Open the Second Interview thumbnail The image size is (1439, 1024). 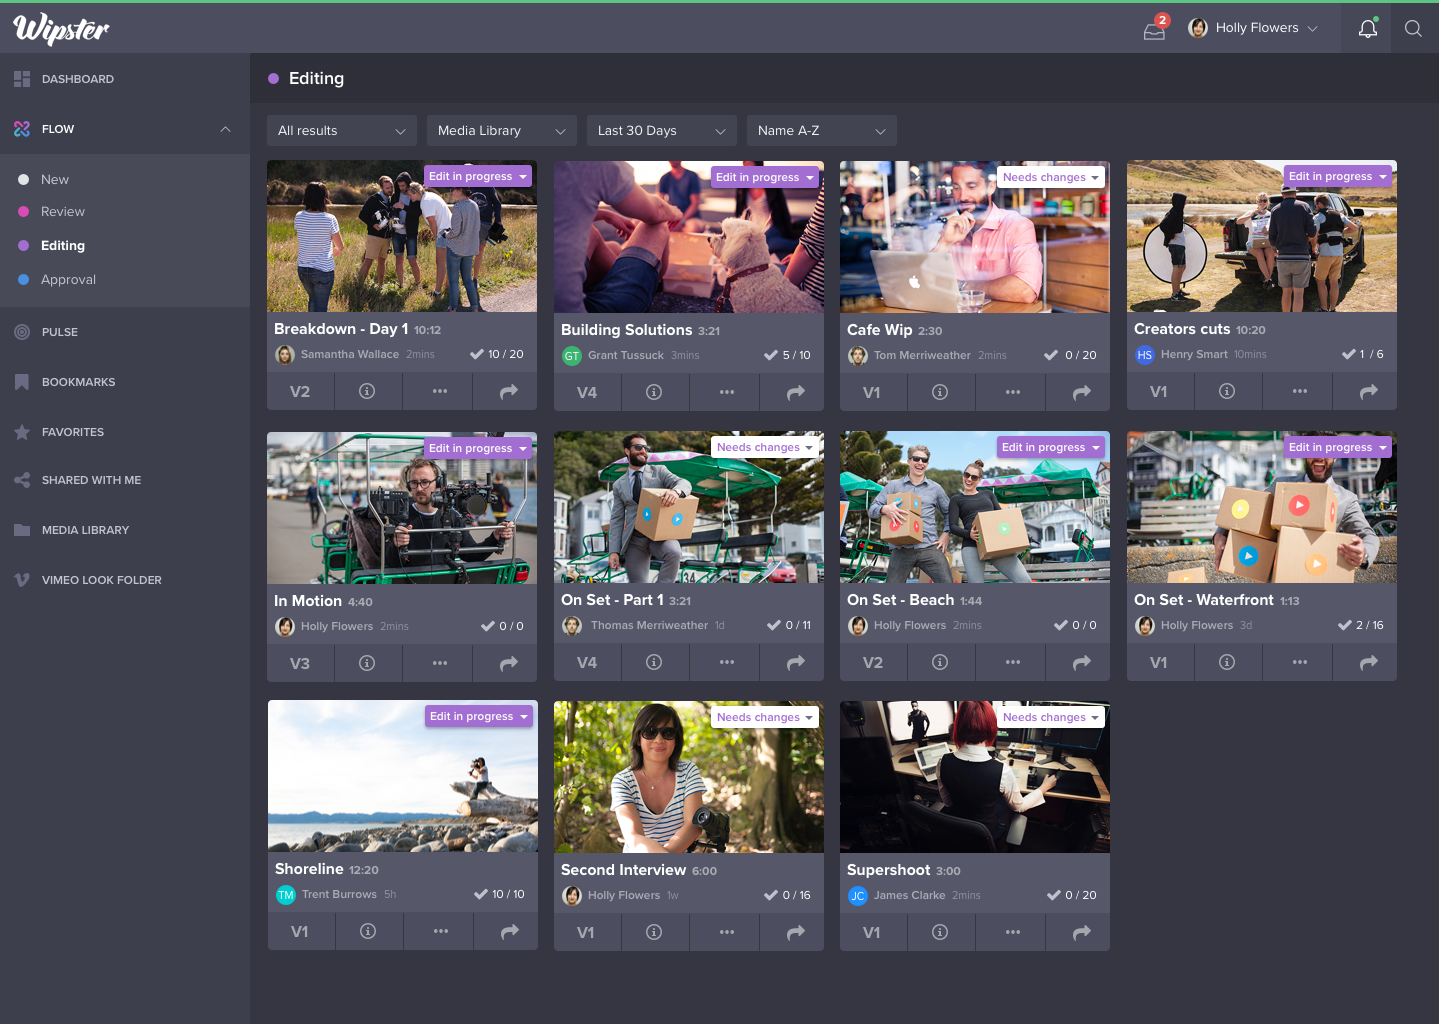(x=689, y=777)
